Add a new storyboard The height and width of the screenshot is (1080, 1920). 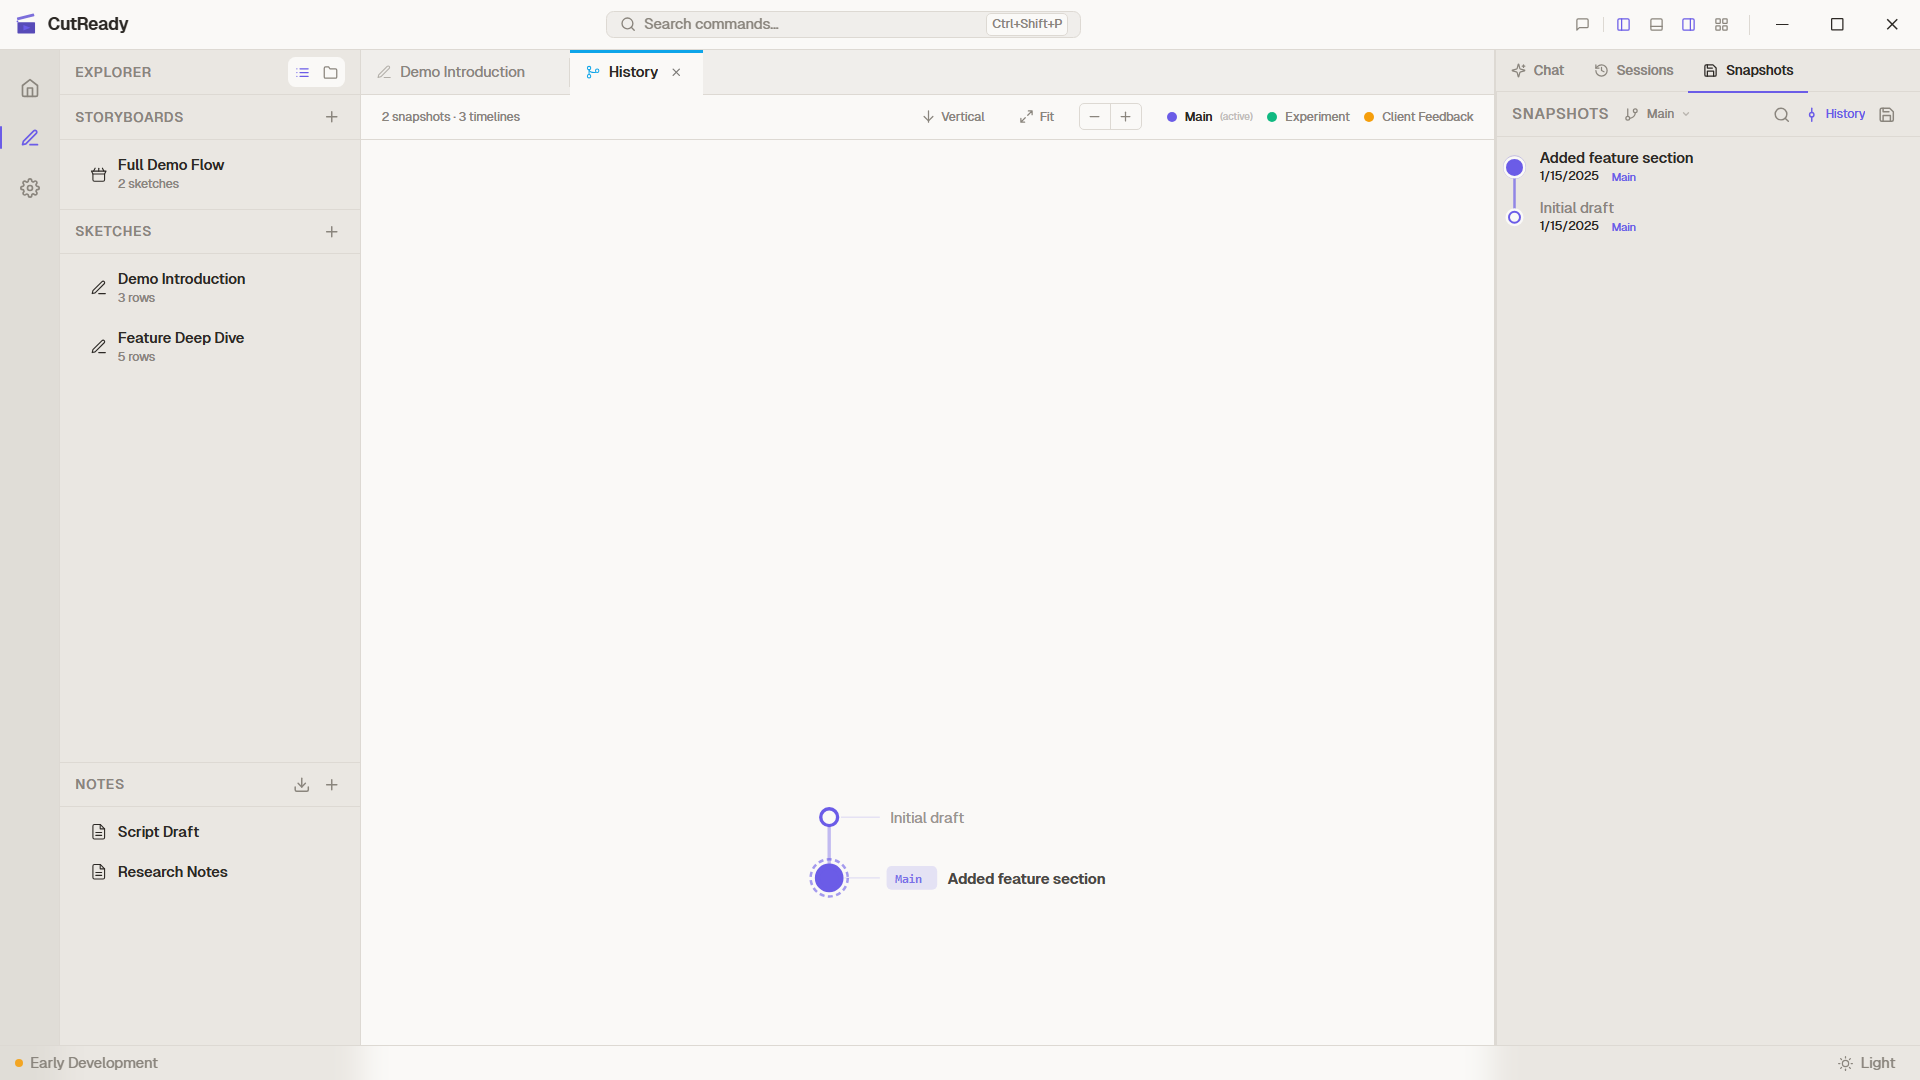(331, 117)
